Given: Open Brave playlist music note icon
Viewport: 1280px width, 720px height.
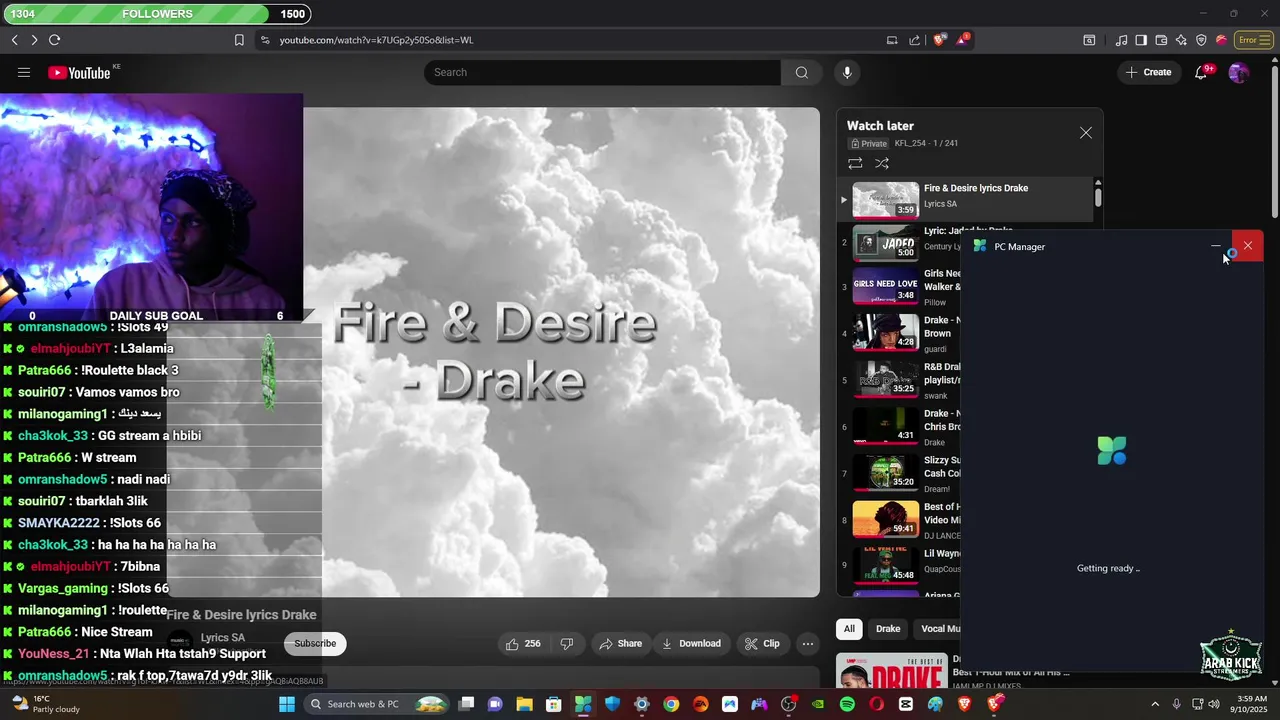Looking at the screenshot, I should coord(1122,40).
